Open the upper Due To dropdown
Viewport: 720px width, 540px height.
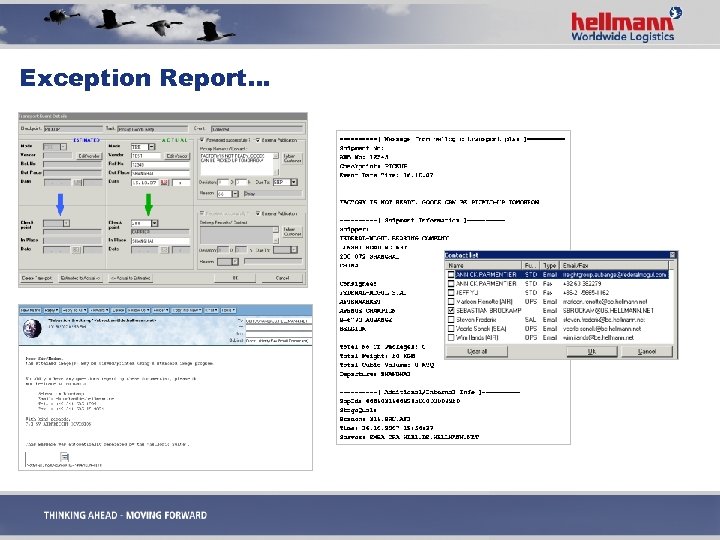click(x=293, y=182)
